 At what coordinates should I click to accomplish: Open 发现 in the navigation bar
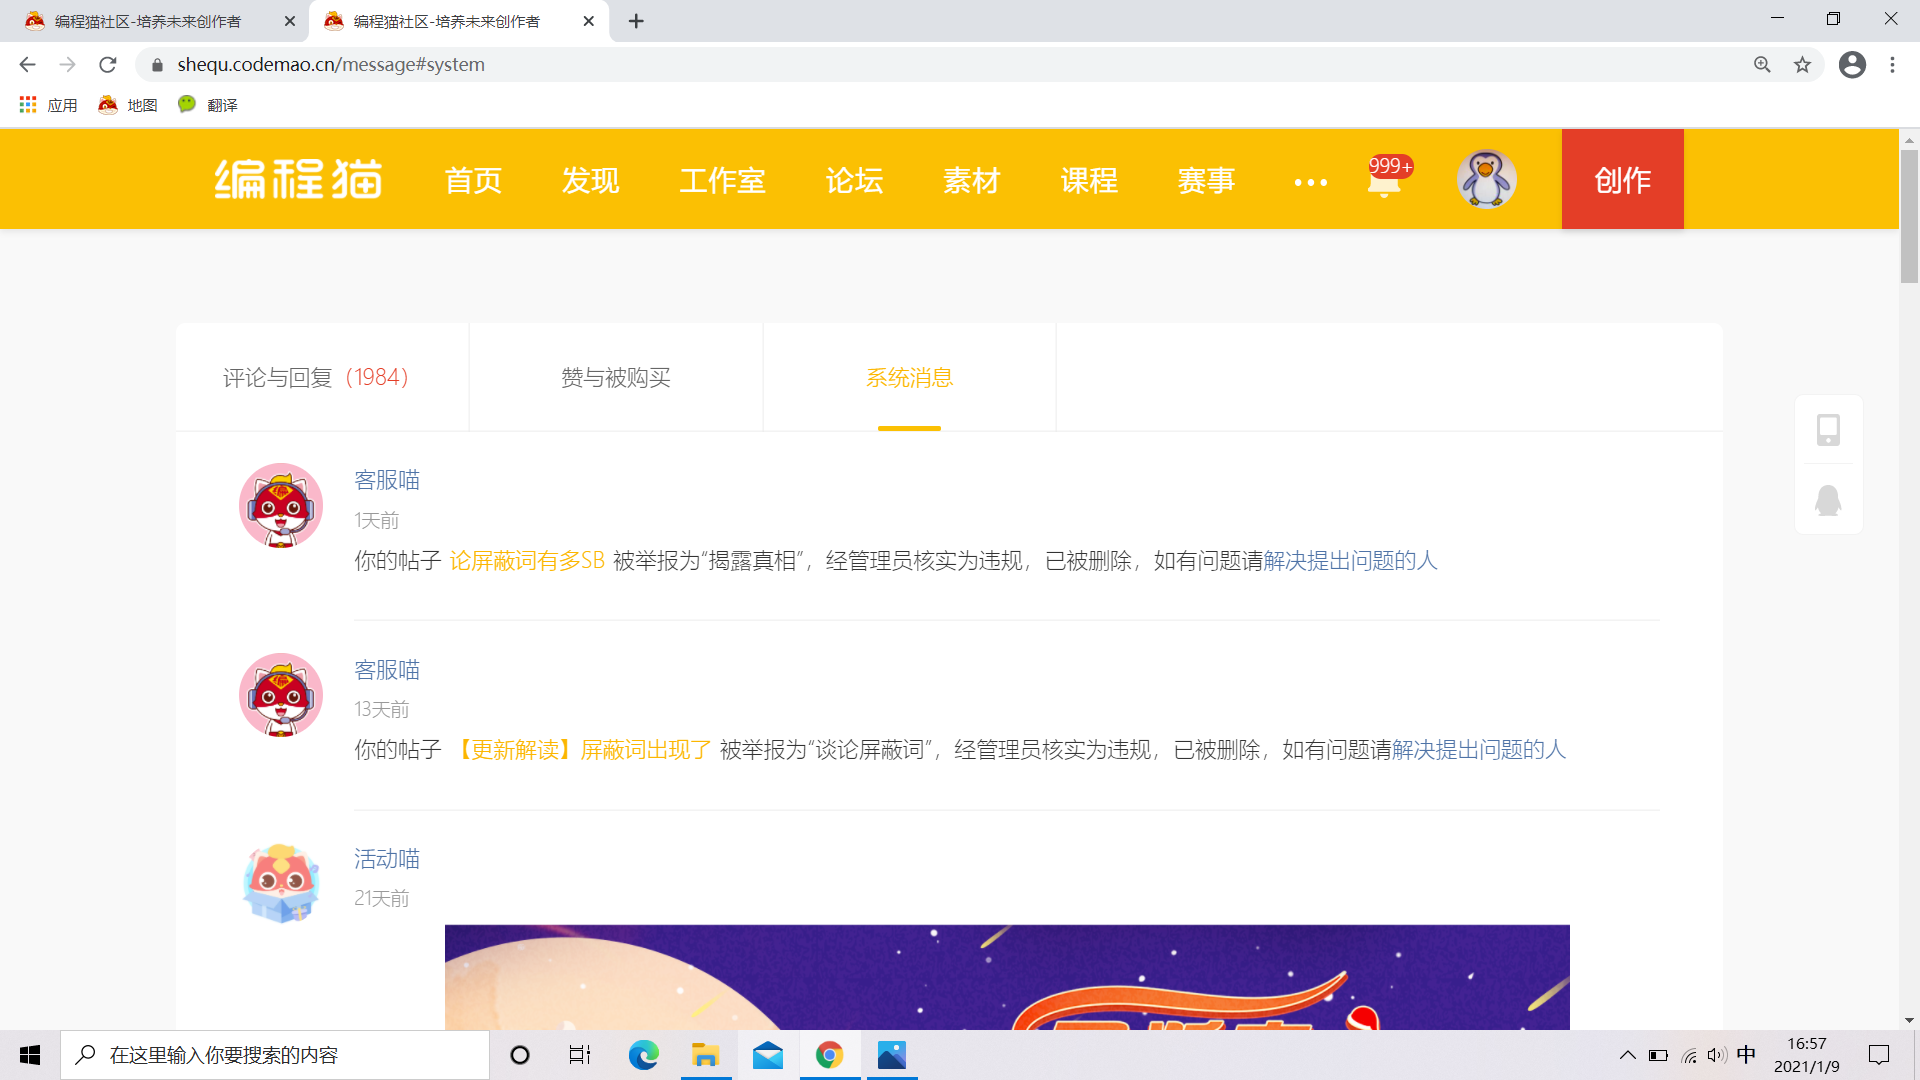click(x=590, y=180)
